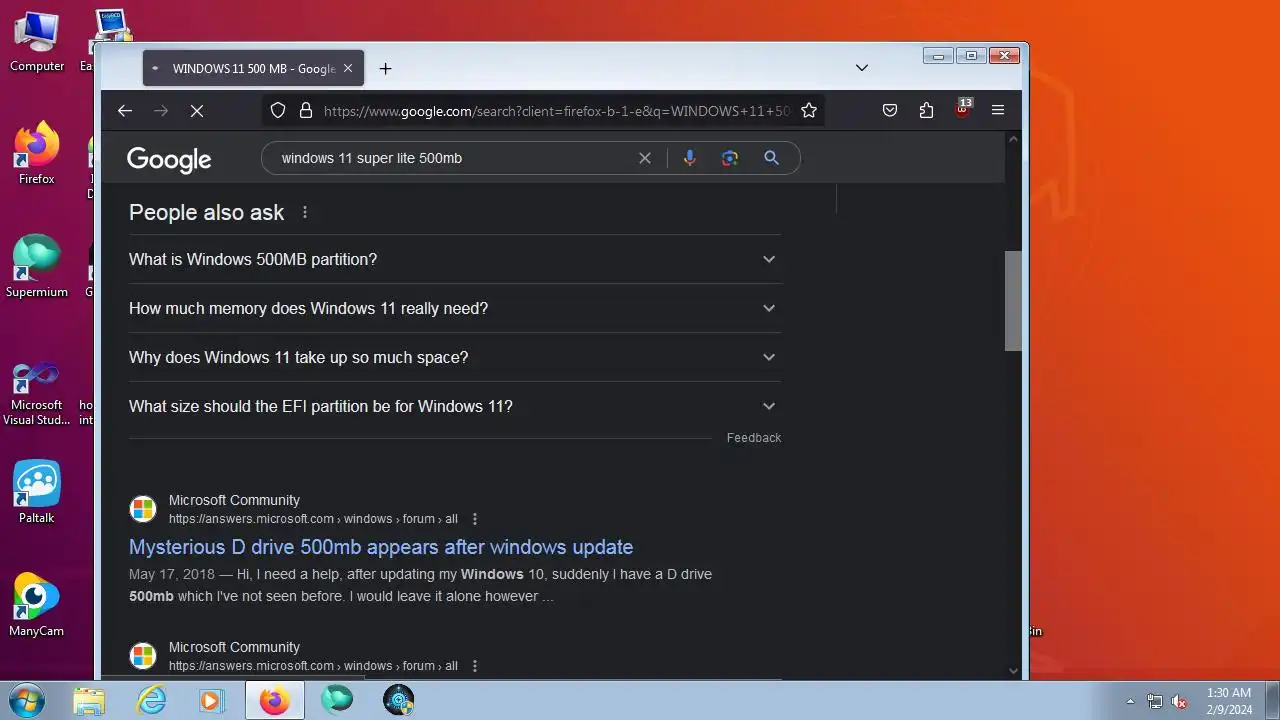Viewport: 1280px width, 720px height.
Task: Open the first result's answers.microsoft.com URL
Action: pos(313,519)
